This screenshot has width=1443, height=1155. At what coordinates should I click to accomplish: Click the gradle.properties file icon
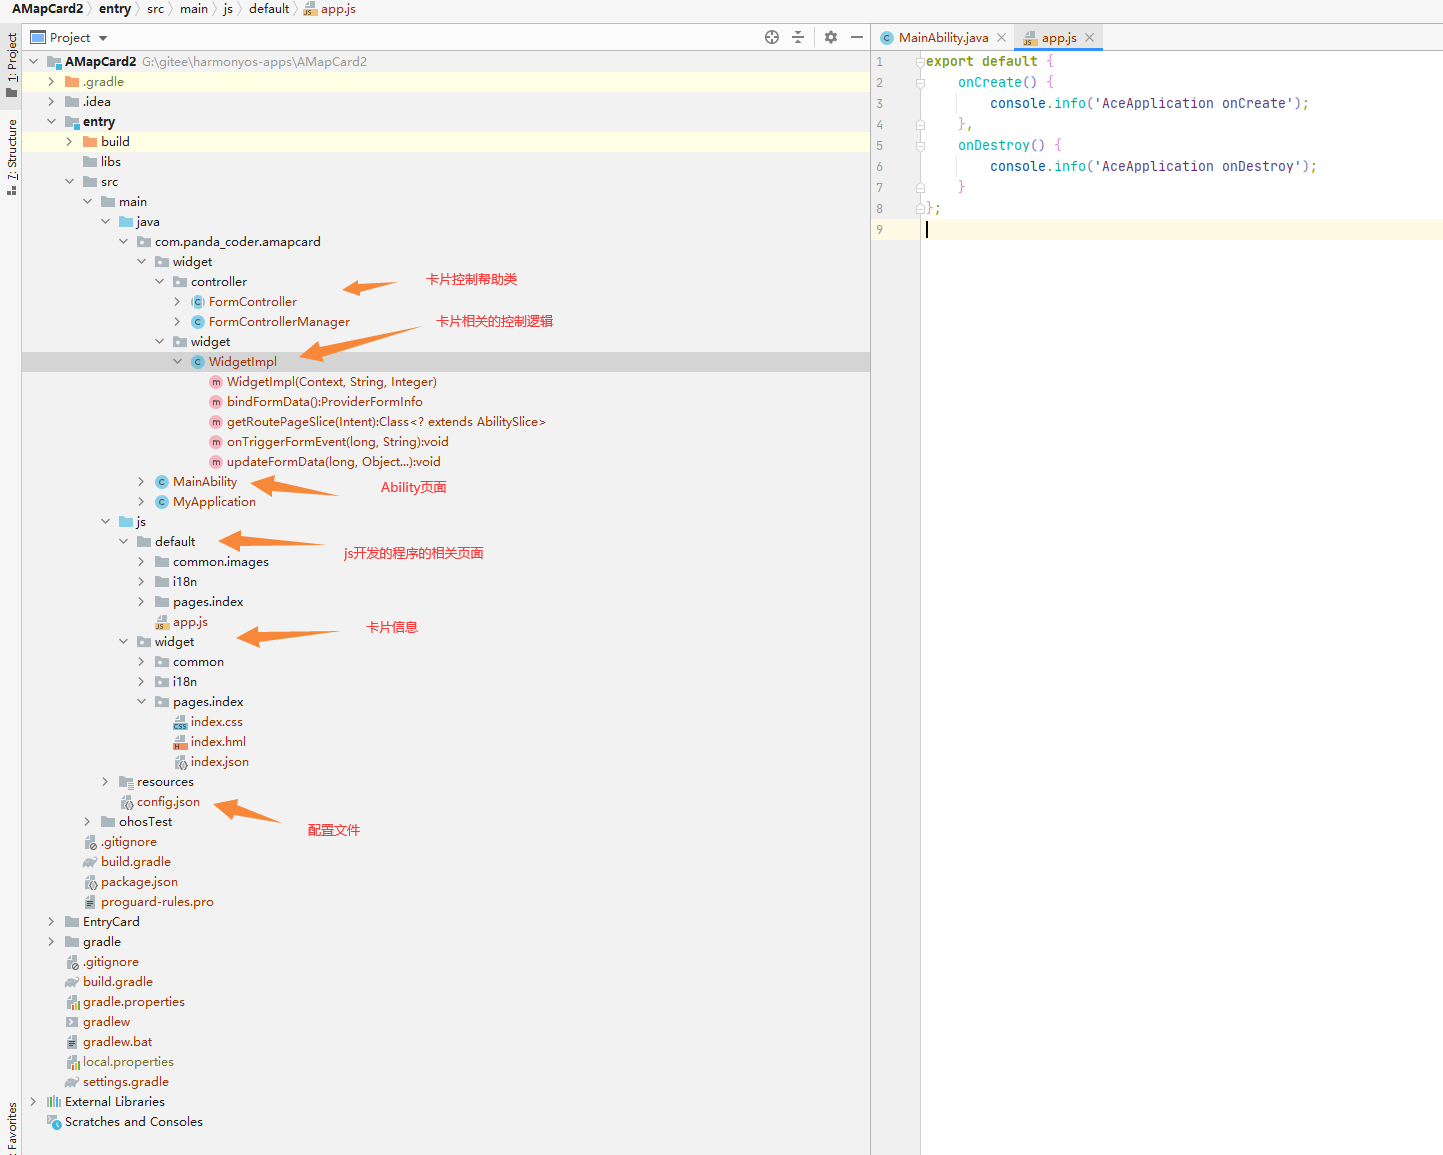72,1002
